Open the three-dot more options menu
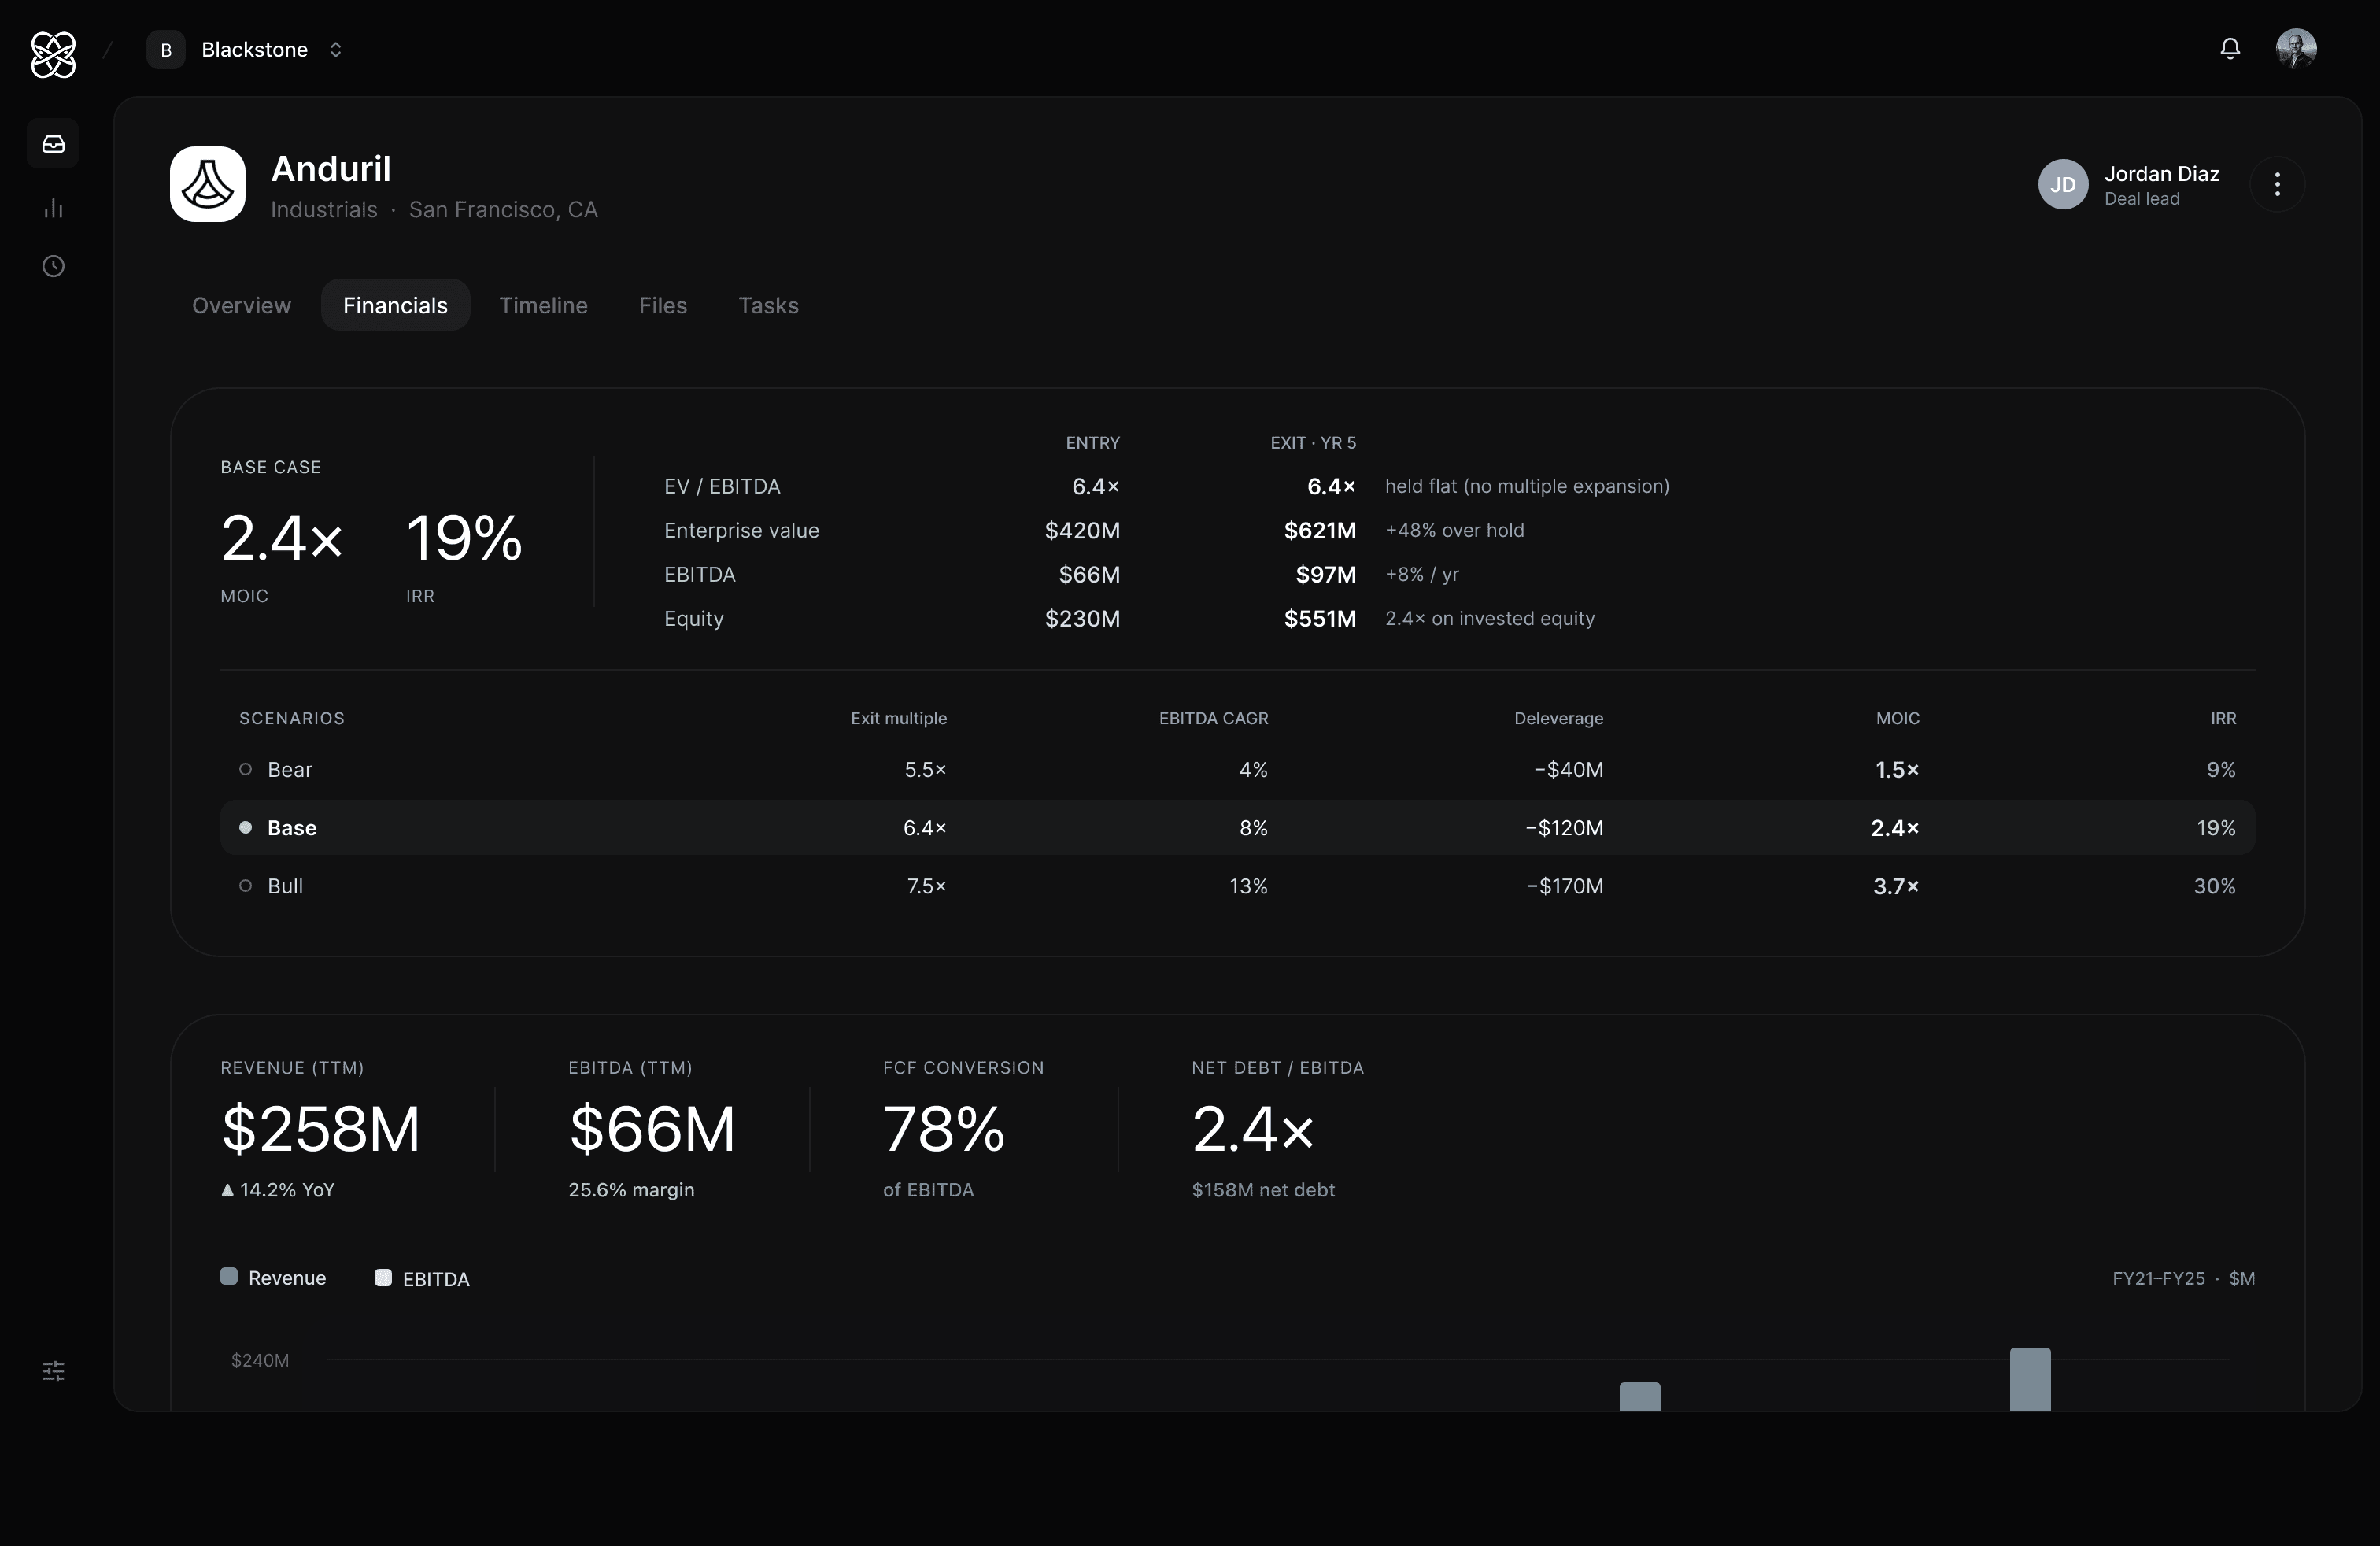Image resolution: width=2380 pixels, height=1546 pixels. [2277, 184]
